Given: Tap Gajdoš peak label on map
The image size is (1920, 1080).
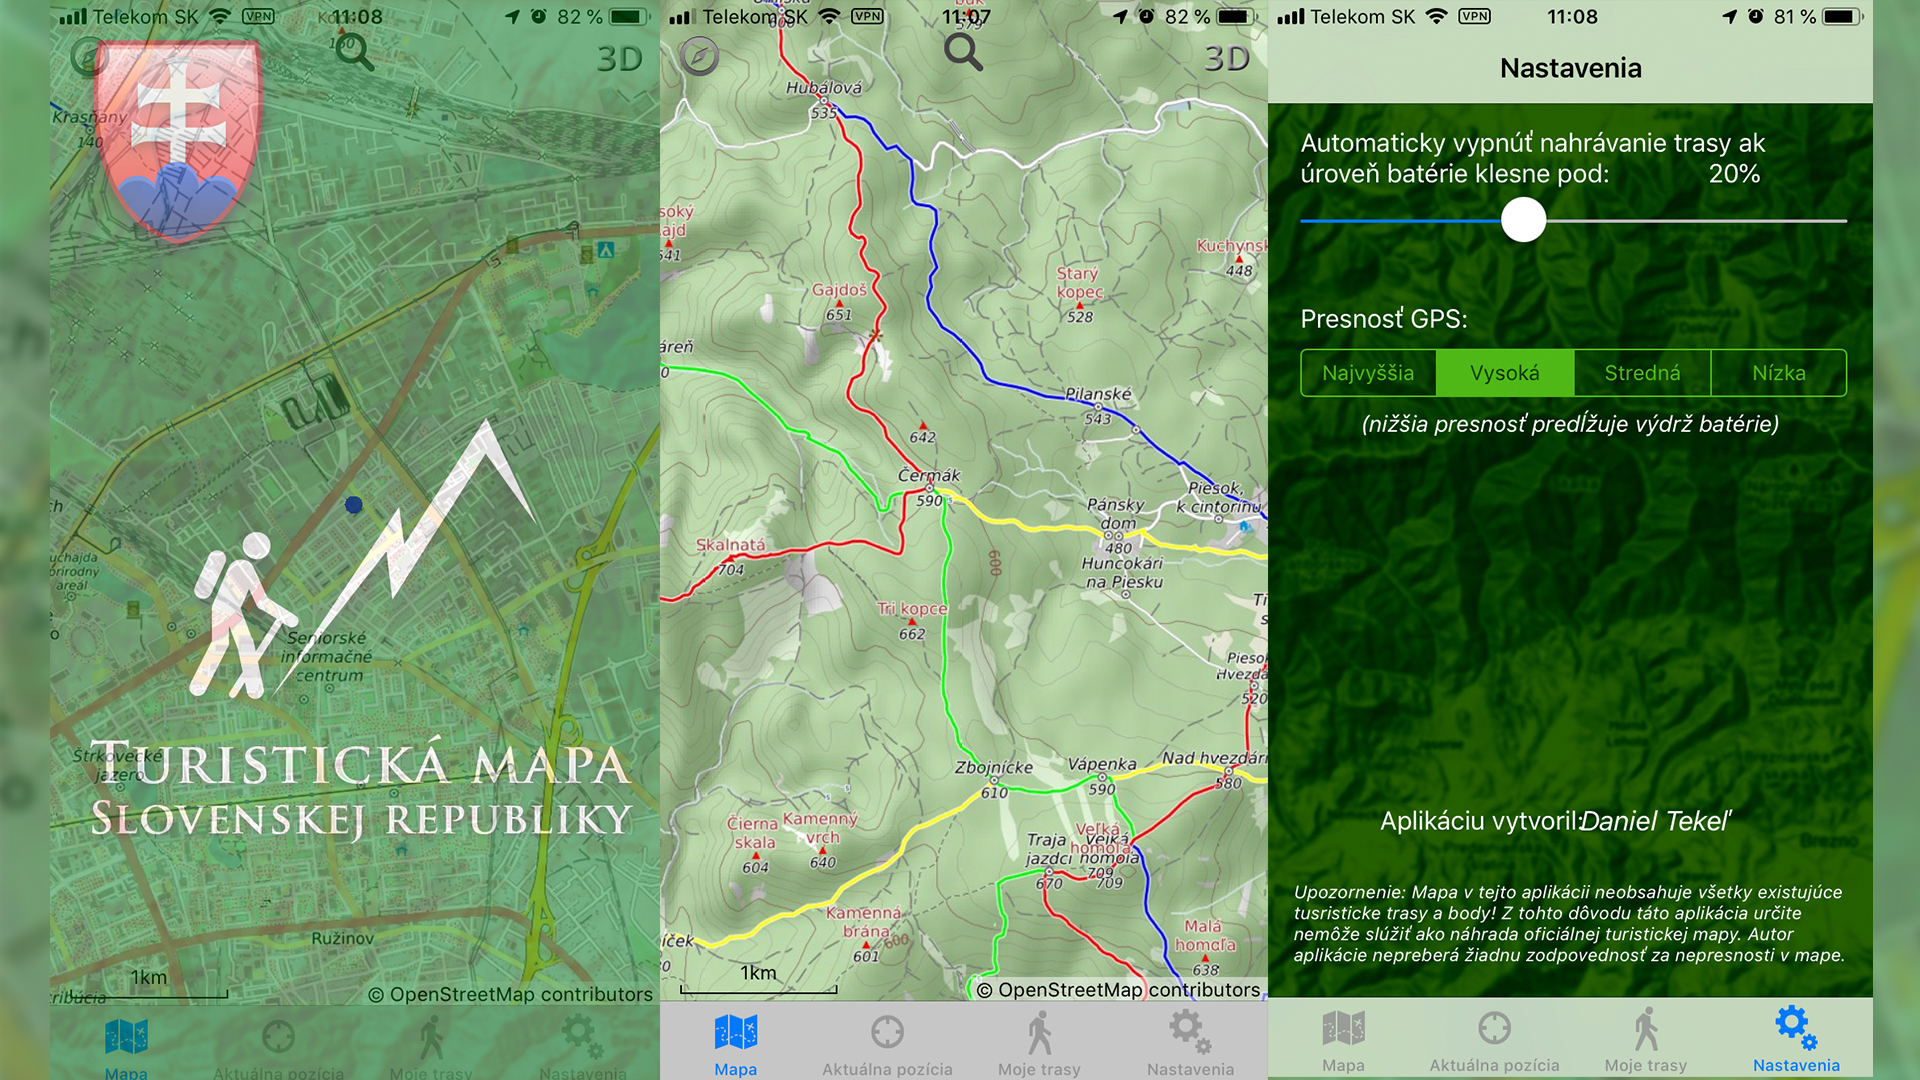Looking at the screenshot, I should coord(839,290).
